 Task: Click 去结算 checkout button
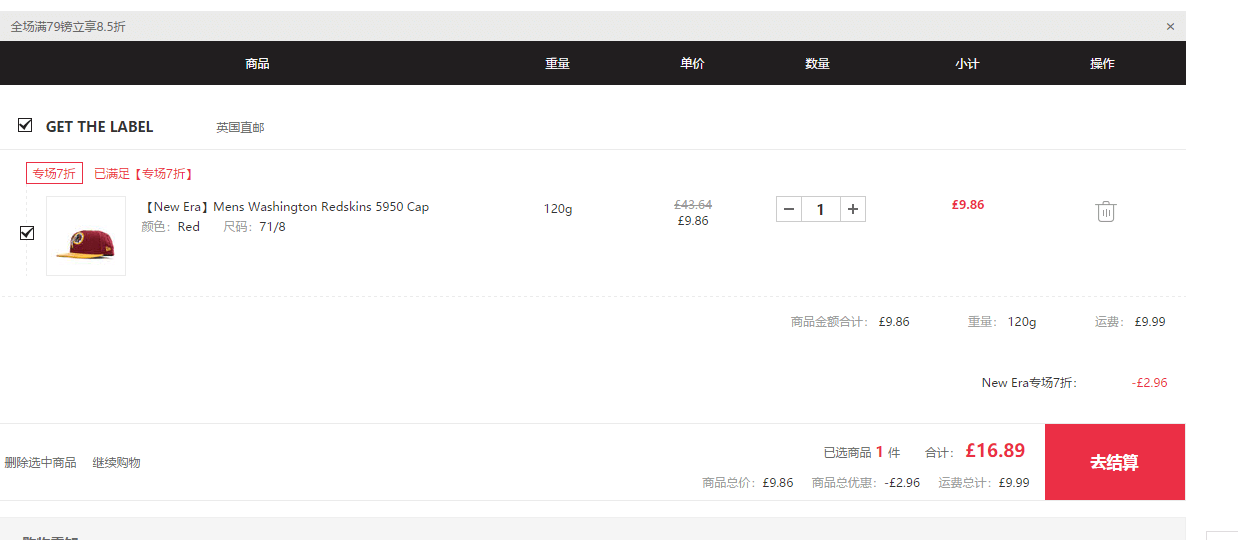(x=1115, y=462)
